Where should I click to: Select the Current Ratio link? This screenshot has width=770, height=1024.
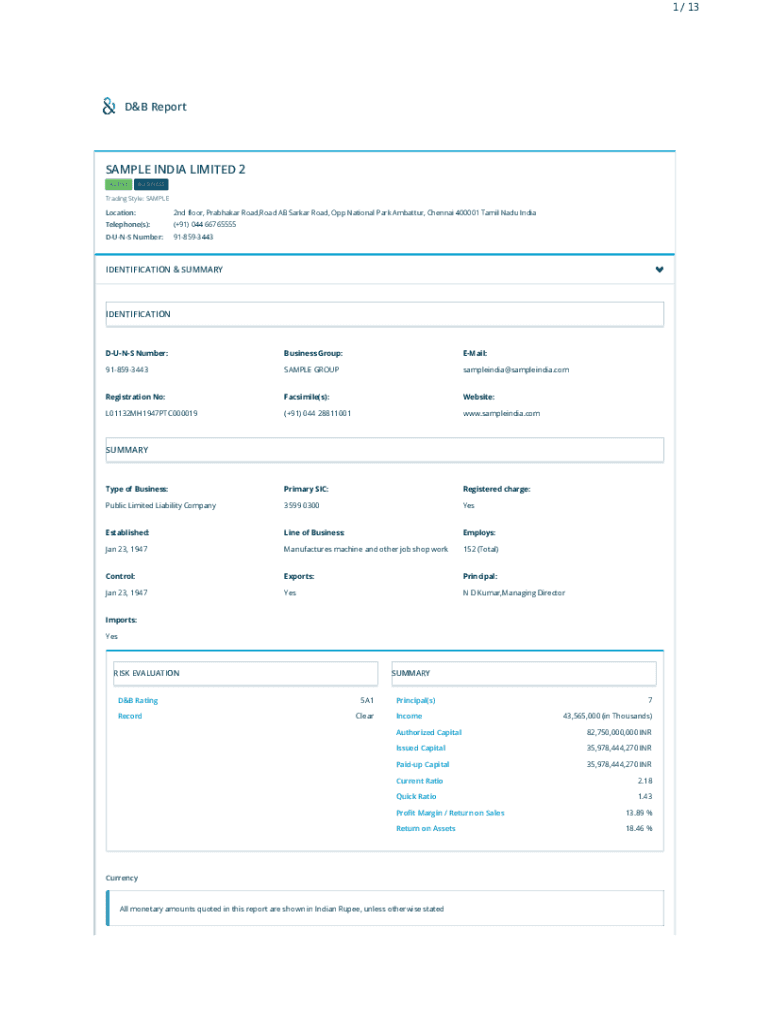pyautogui.click(x=419, y=781)
